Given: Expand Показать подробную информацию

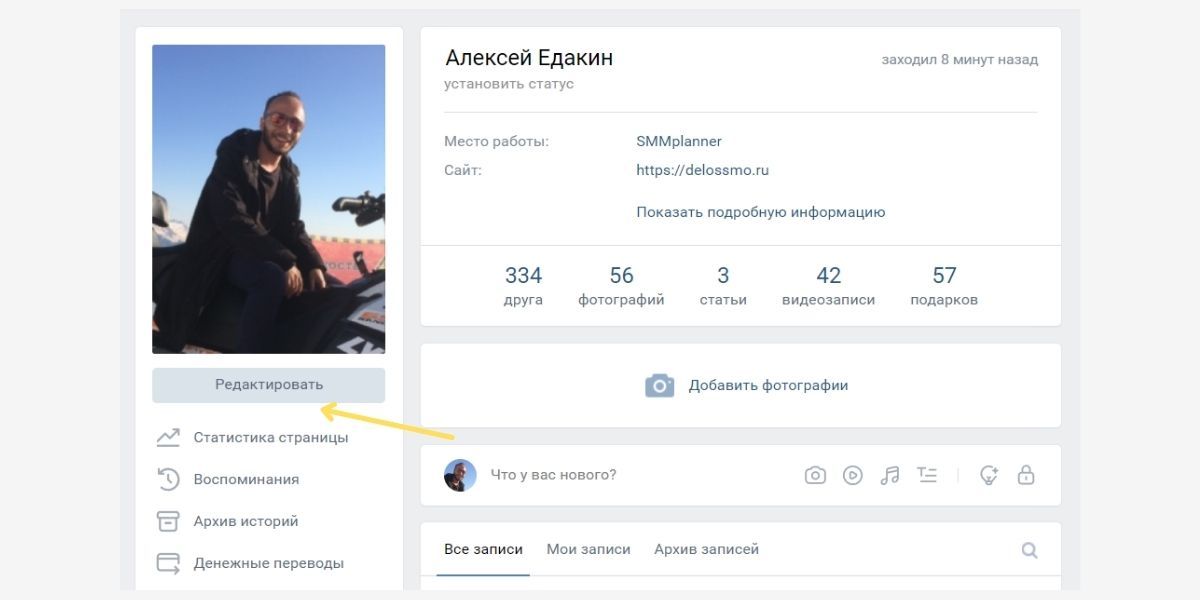Looking at the screenshot, I should coord(760,212).
